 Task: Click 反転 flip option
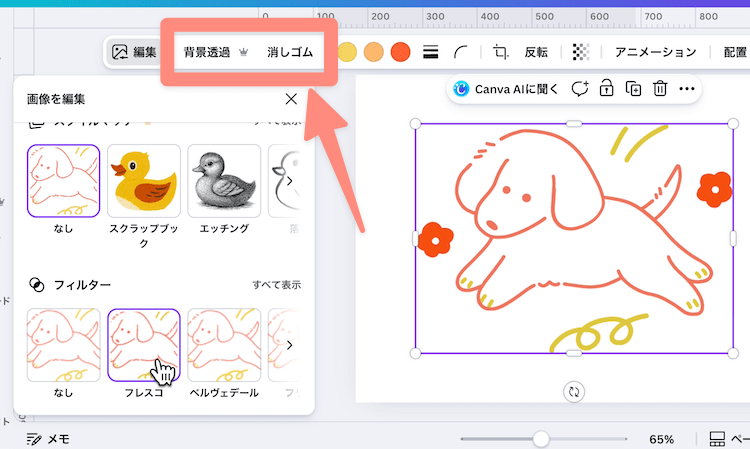(536, 52)
